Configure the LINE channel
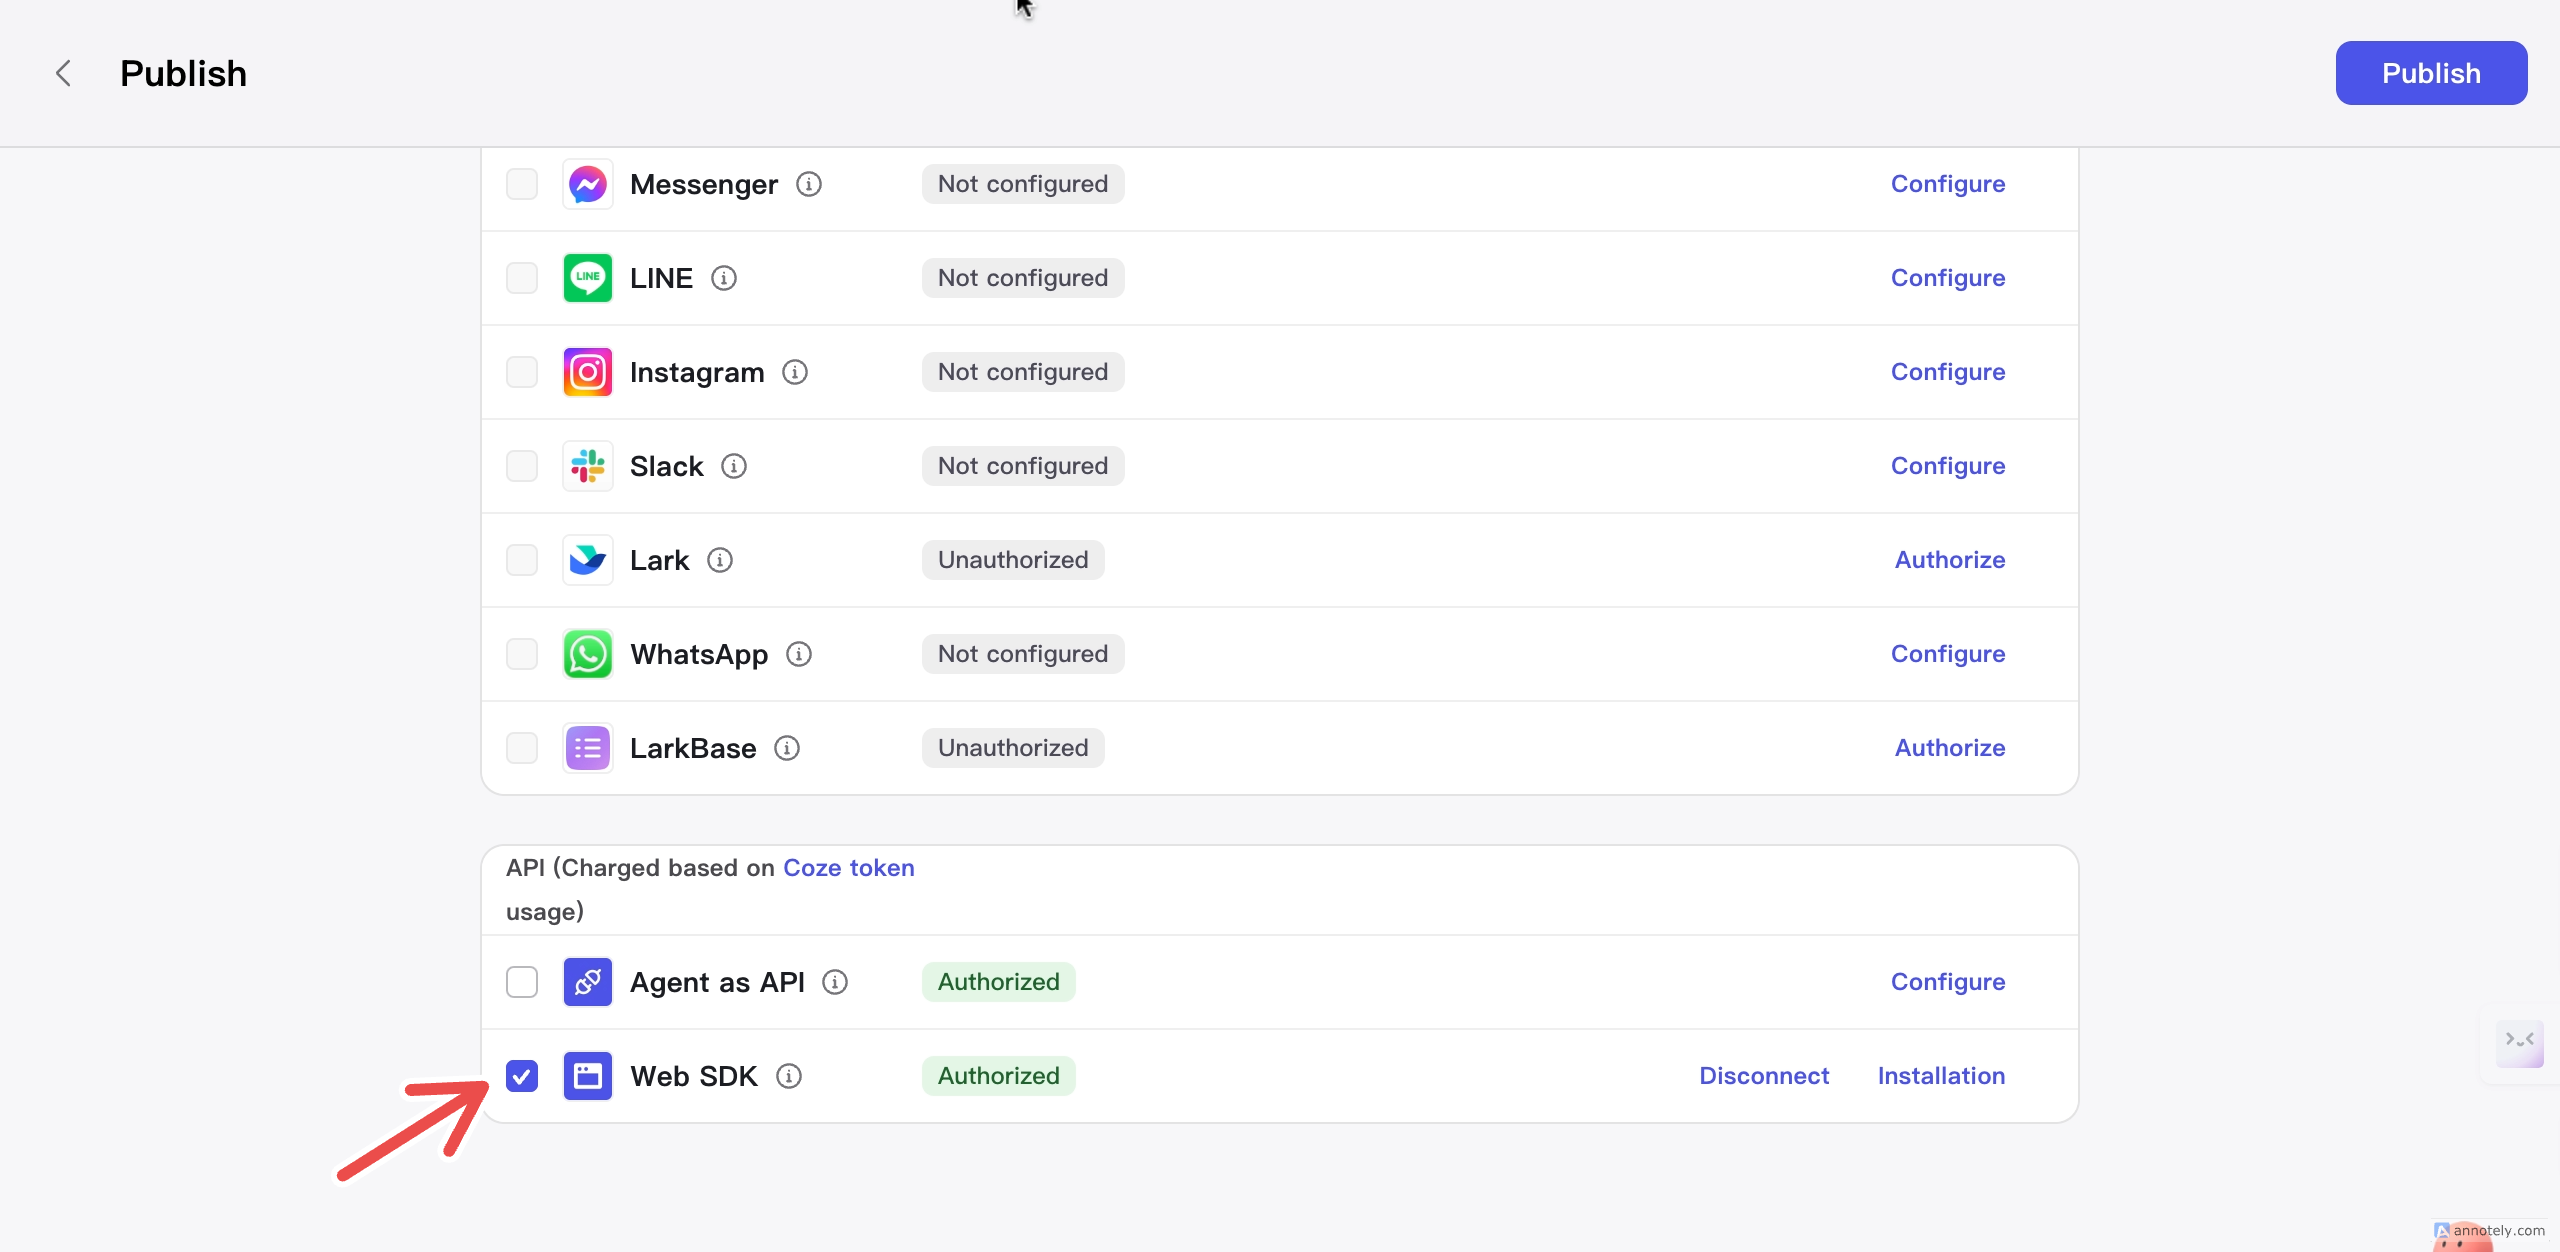 pyautogui.click(x=1947, y=278)
